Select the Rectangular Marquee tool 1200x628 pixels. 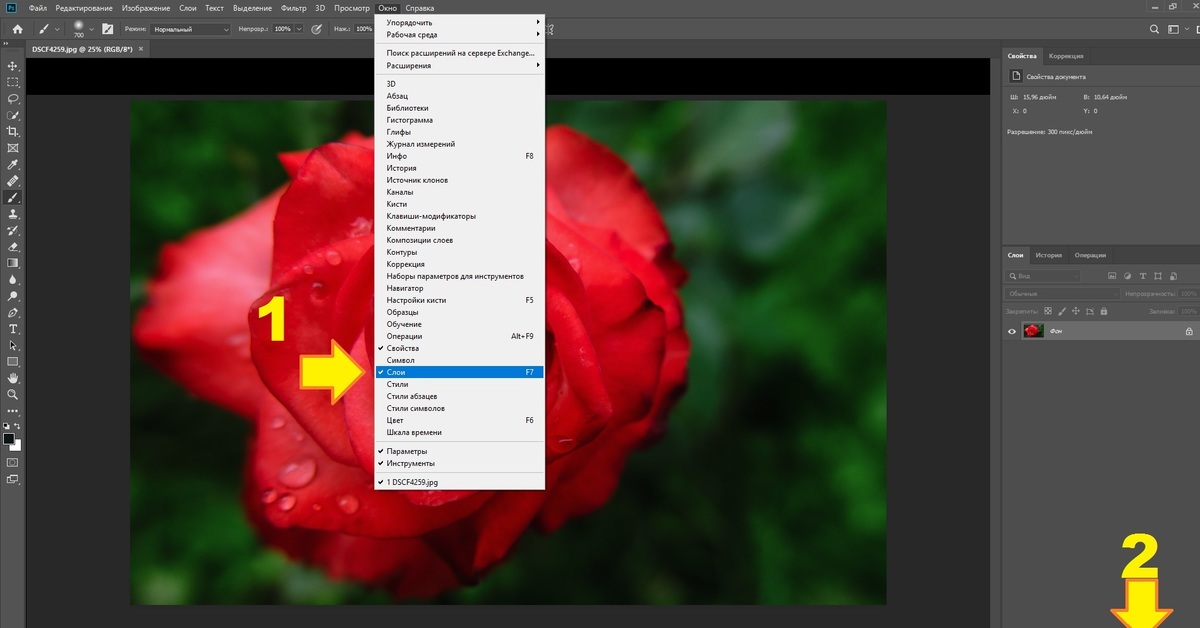point(13,82)
